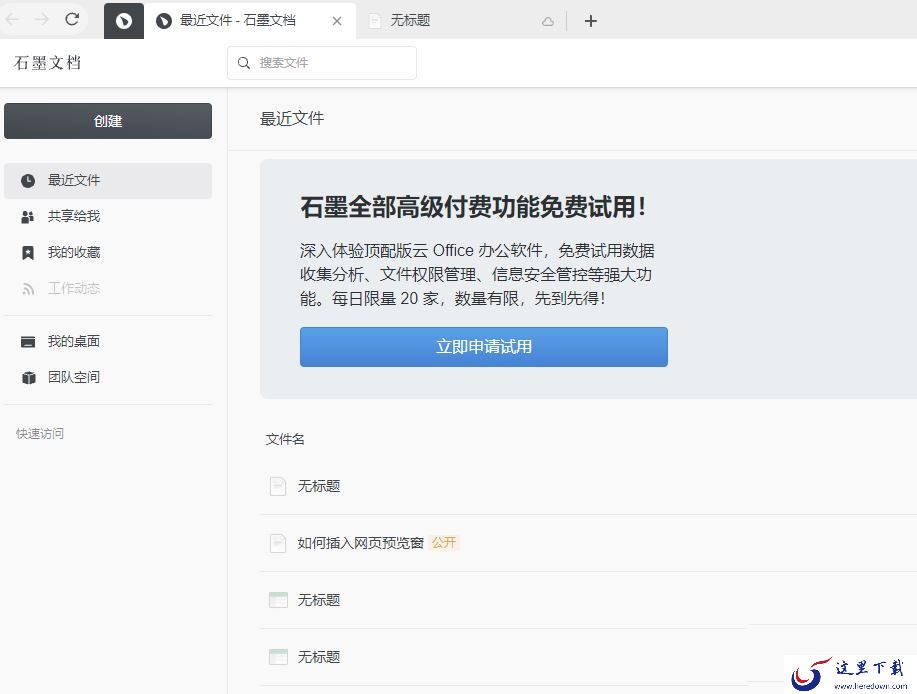The width and height of the screenshot is (917, 694).
Task: Click the box icon beside 团队空间
Action: (x=28, y=378)
